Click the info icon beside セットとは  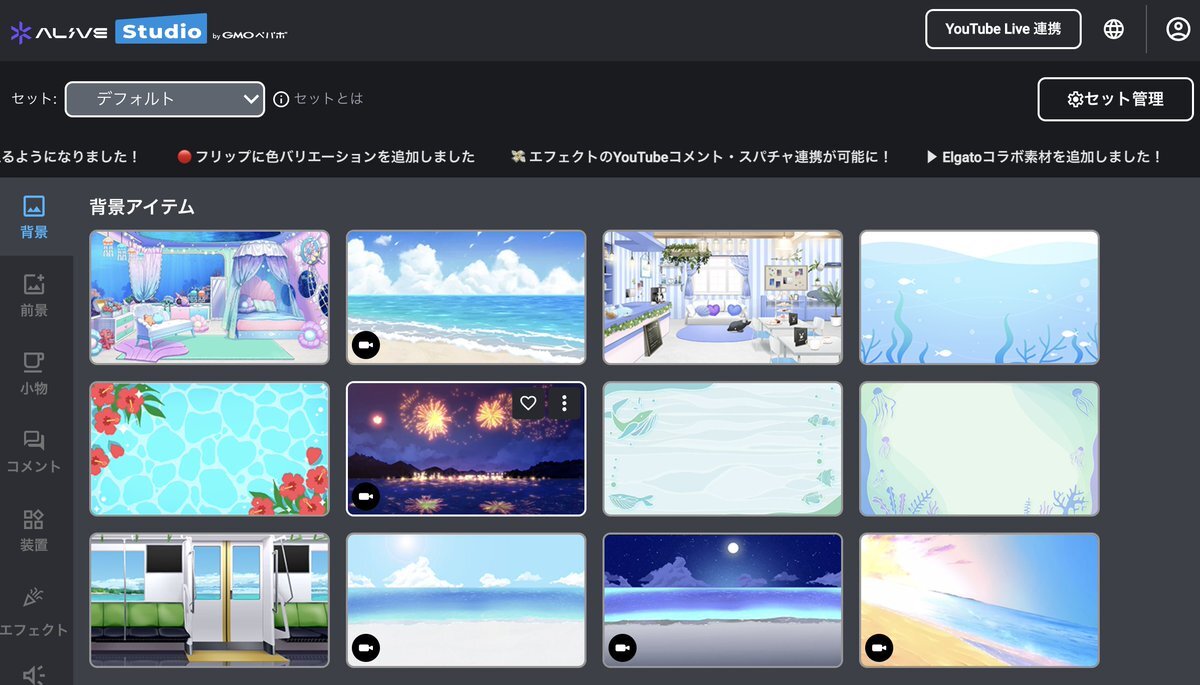click(281, 99)
